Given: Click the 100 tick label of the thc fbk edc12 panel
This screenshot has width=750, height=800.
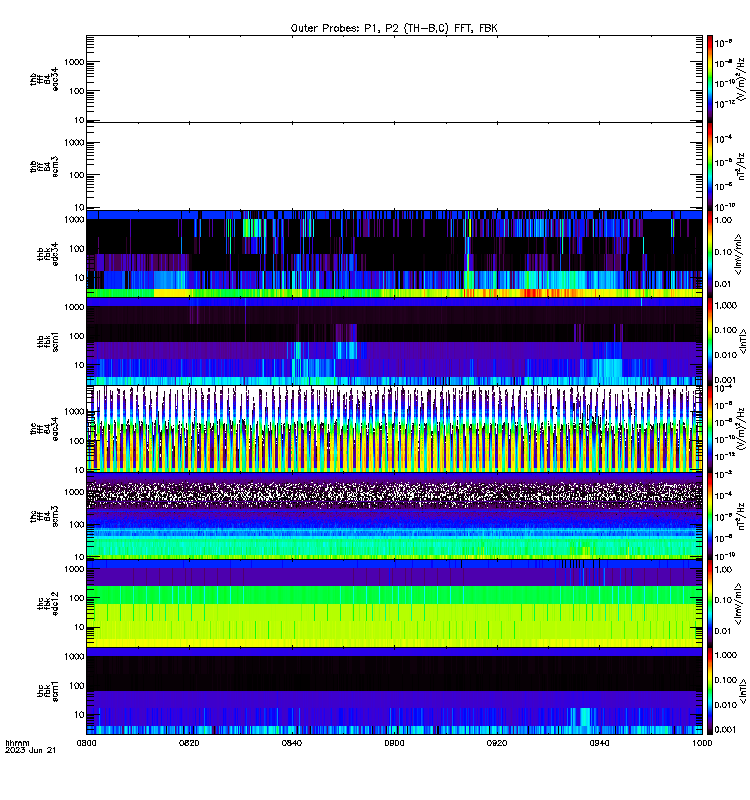Looking at the screenshot, I should pyautogui.click(x=77, y=598).
